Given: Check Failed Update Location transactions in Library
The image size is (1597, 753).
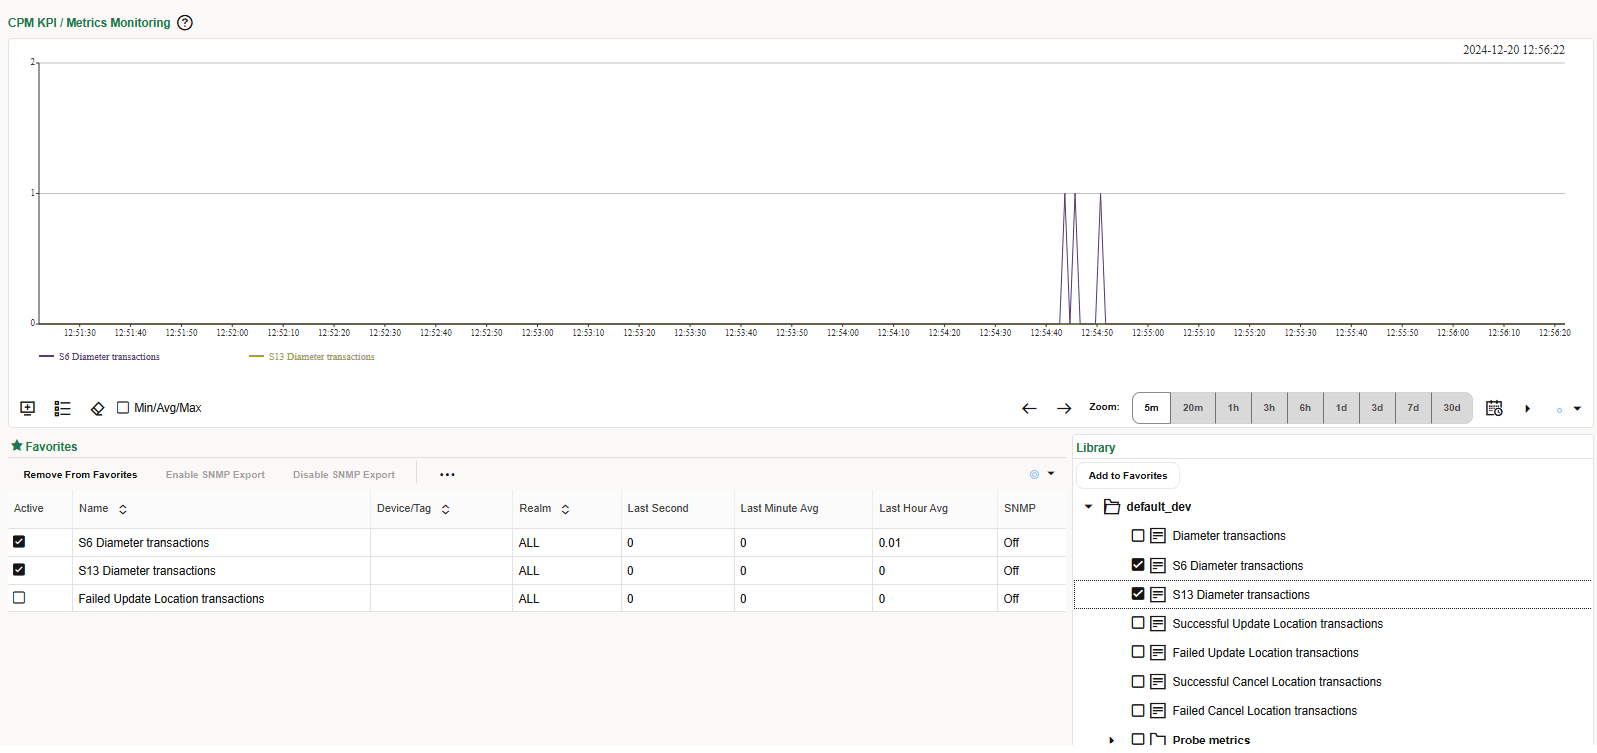Looking at the screenshot, I should tap(1138, 652).
